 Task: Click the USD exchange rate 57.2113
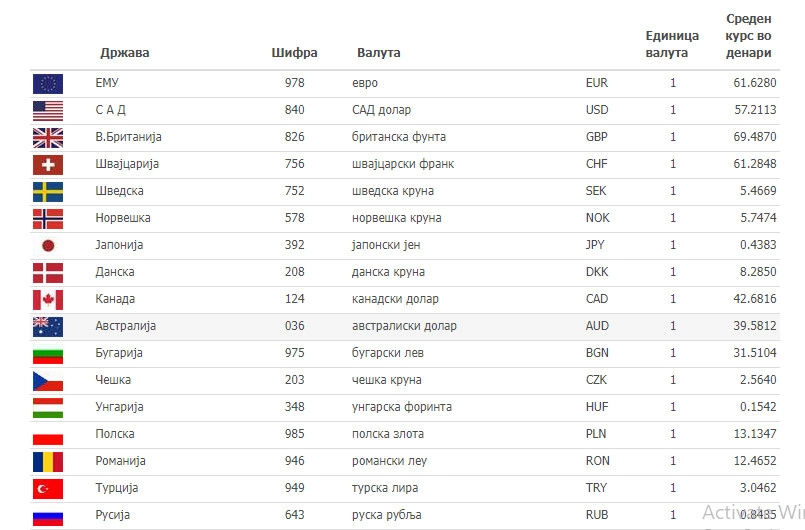click(x=755, y=110)
